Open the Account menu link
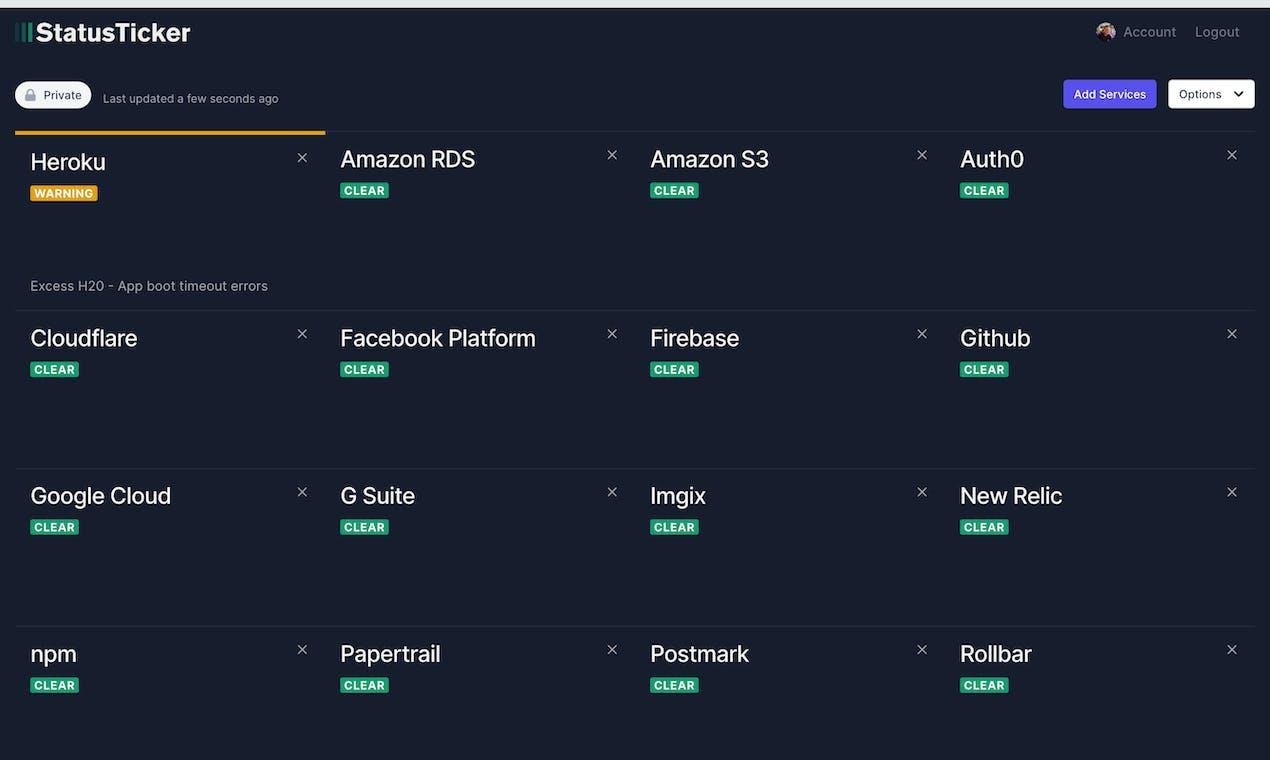 click(x=1149, y=32)
